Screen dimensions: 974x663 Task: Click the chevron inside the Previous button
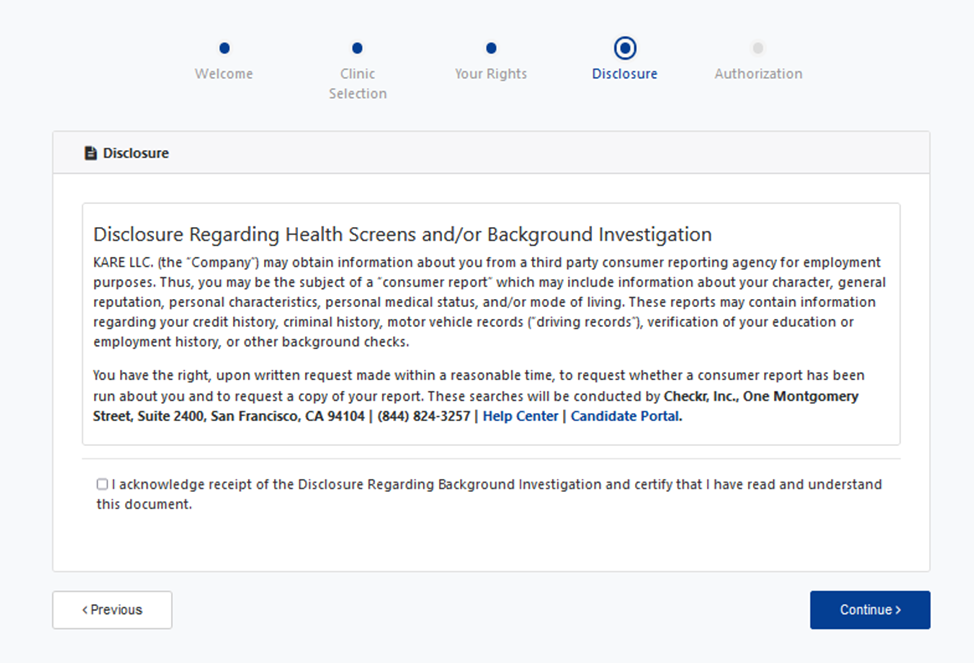point(84,609)
